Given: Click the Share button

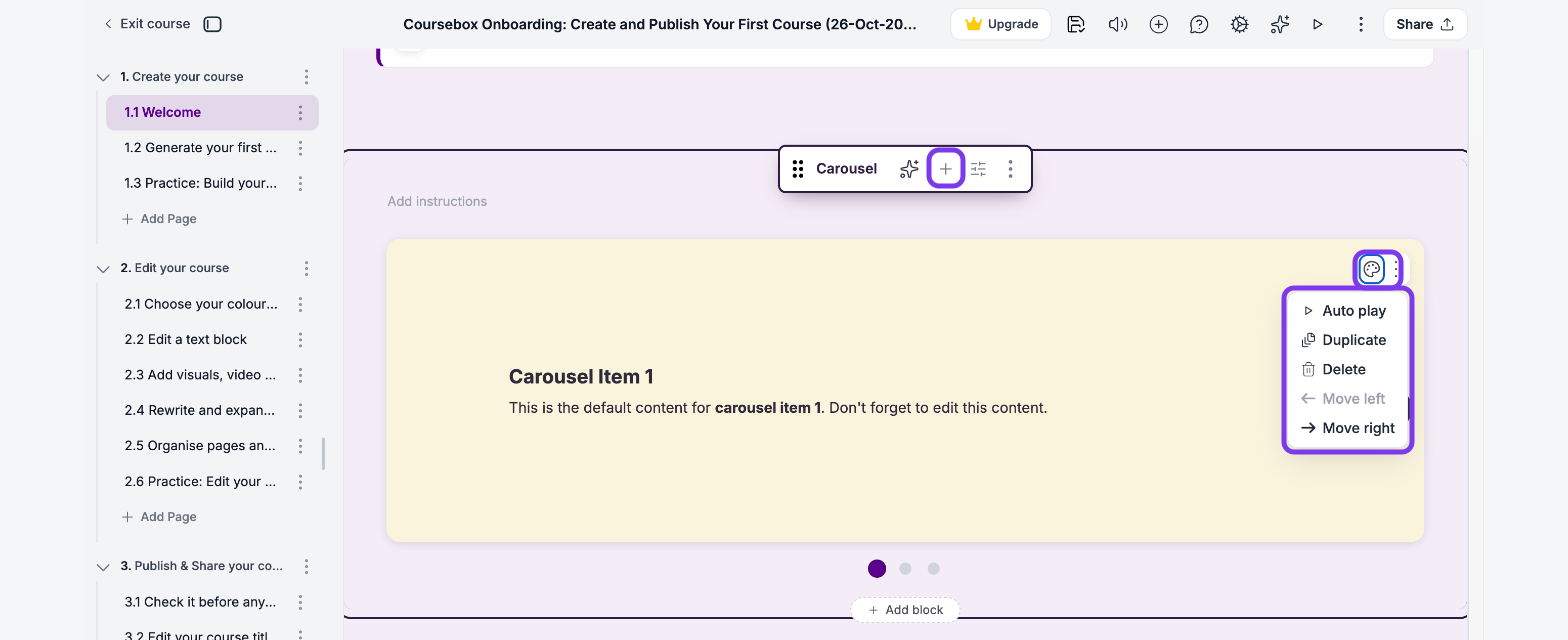Looking at the screenshot, I should pos(1425,24).
